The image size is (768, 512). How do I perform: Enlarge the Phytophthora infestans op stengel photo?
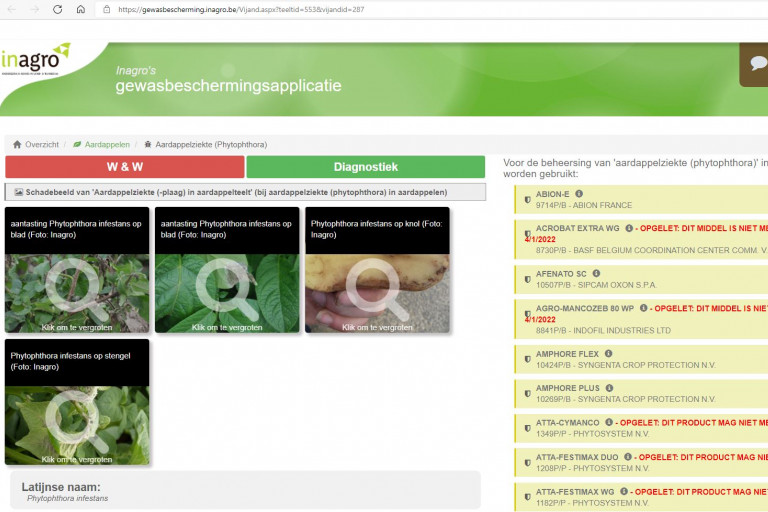(x=77, y=402)
